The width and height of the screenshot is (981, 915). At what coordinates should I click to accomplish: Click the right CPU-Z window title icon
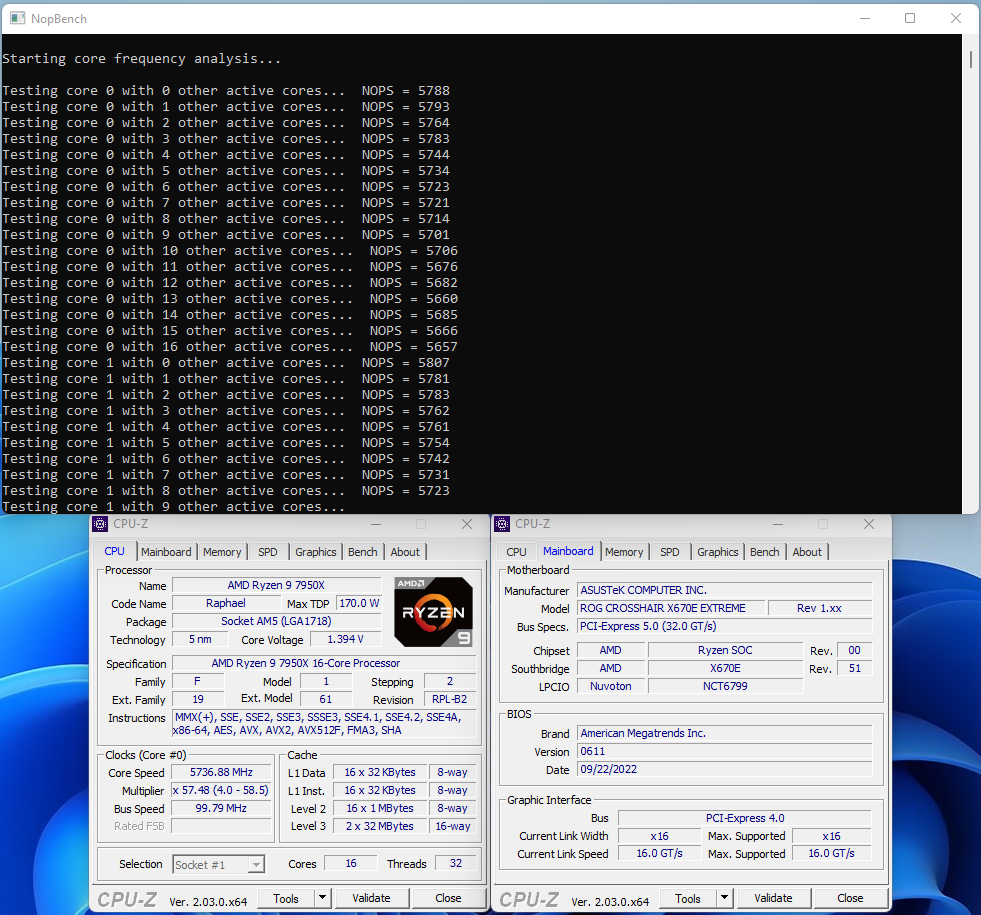(x=502, y=524)
